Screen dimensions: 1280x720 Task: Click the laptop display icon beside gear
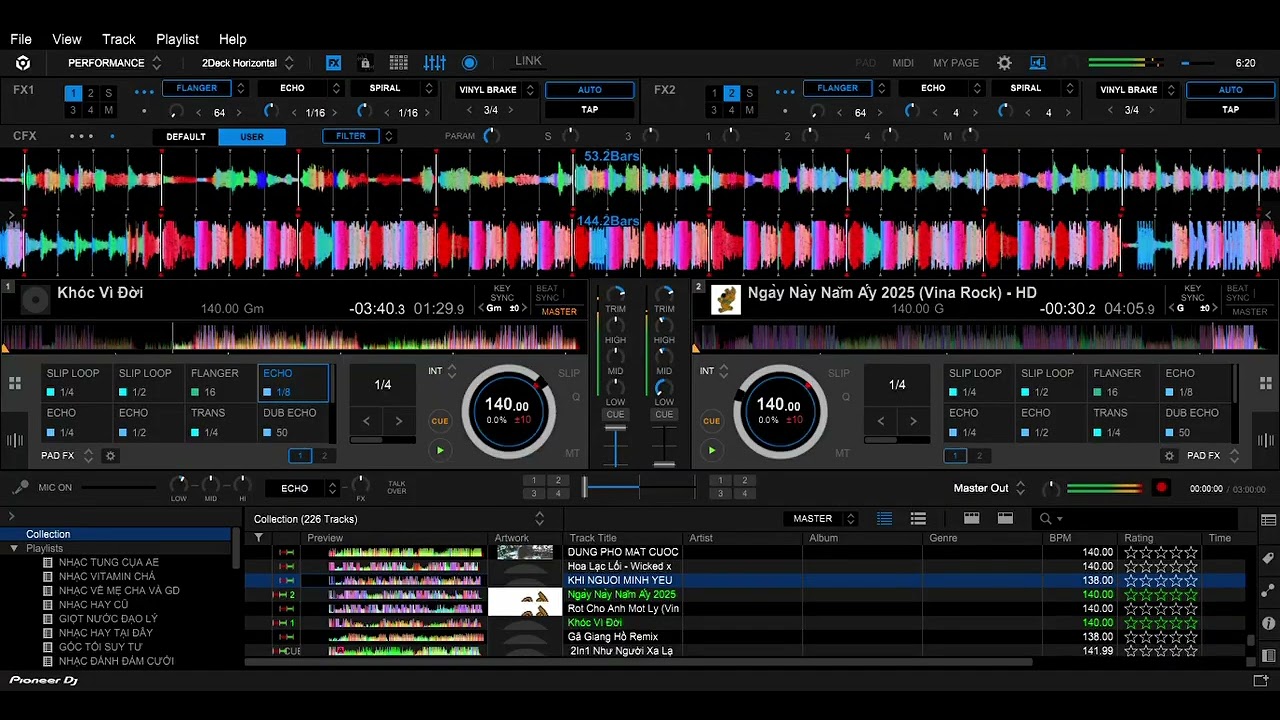tap(1037, 63)
